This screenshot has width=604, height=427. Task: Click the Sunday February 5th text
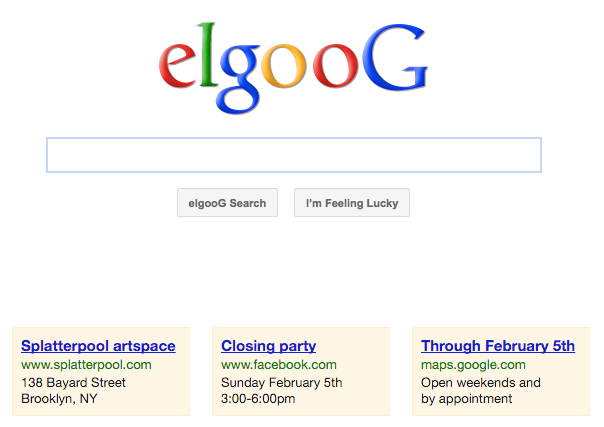pyautogui.click(x=282, y=382)
